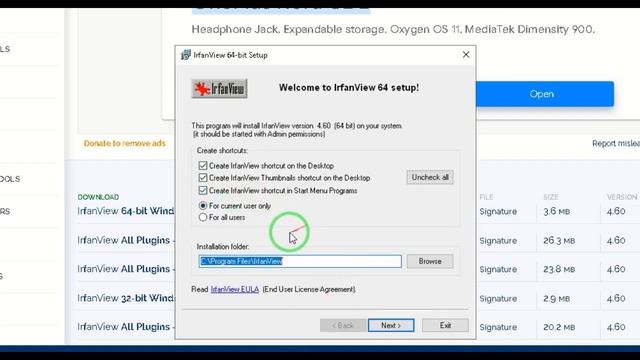Click Signature link in 26.3 MB row
This screenshot has width=640, height=360.
click(x=498, y=241)
